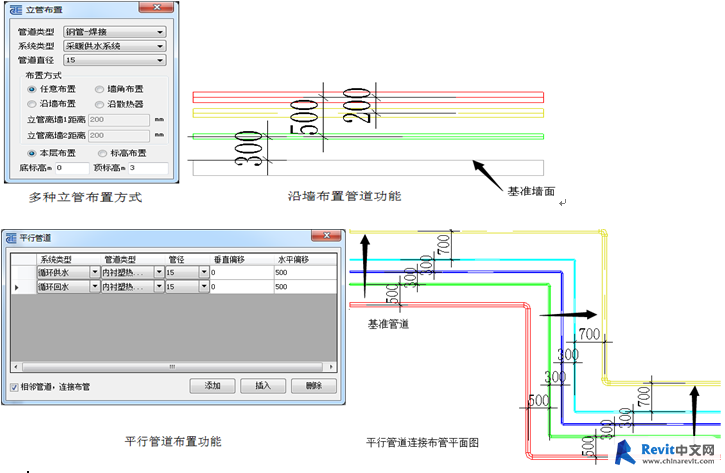Click the 立管布置 dialog title icon
Viewport: 725px width, 473px height.
tap(16, 10)
